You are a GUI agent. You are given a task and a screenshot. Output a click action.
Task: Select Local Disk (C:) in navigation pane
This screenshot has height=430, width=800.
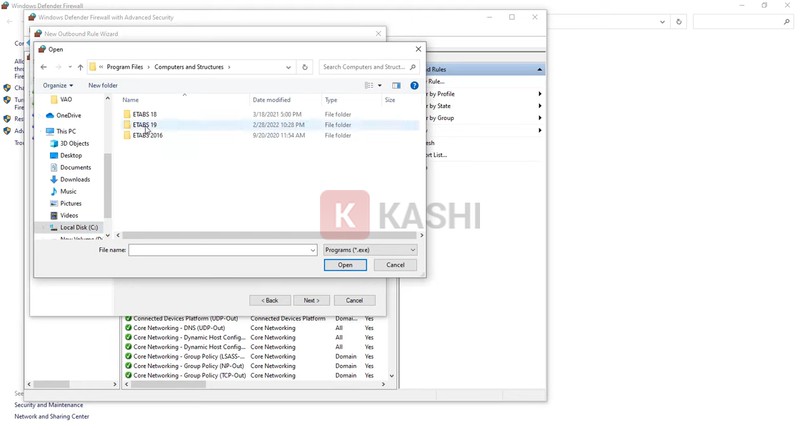point(79,227)
